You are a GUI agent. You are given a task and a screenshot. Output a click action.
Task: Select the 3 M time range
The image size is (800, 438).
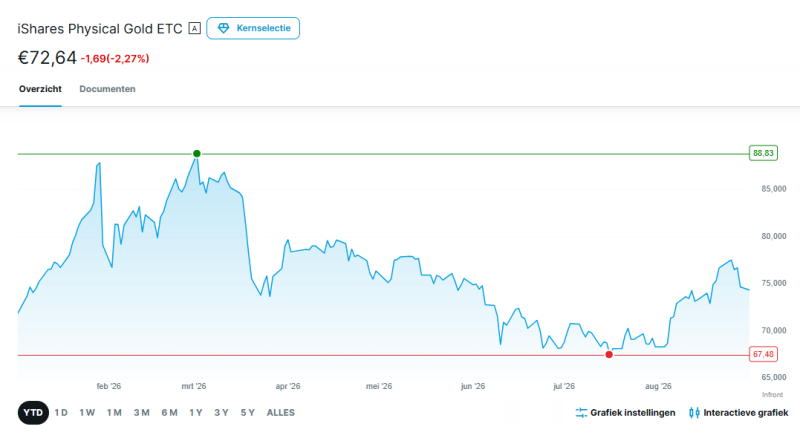click(141, 412)
